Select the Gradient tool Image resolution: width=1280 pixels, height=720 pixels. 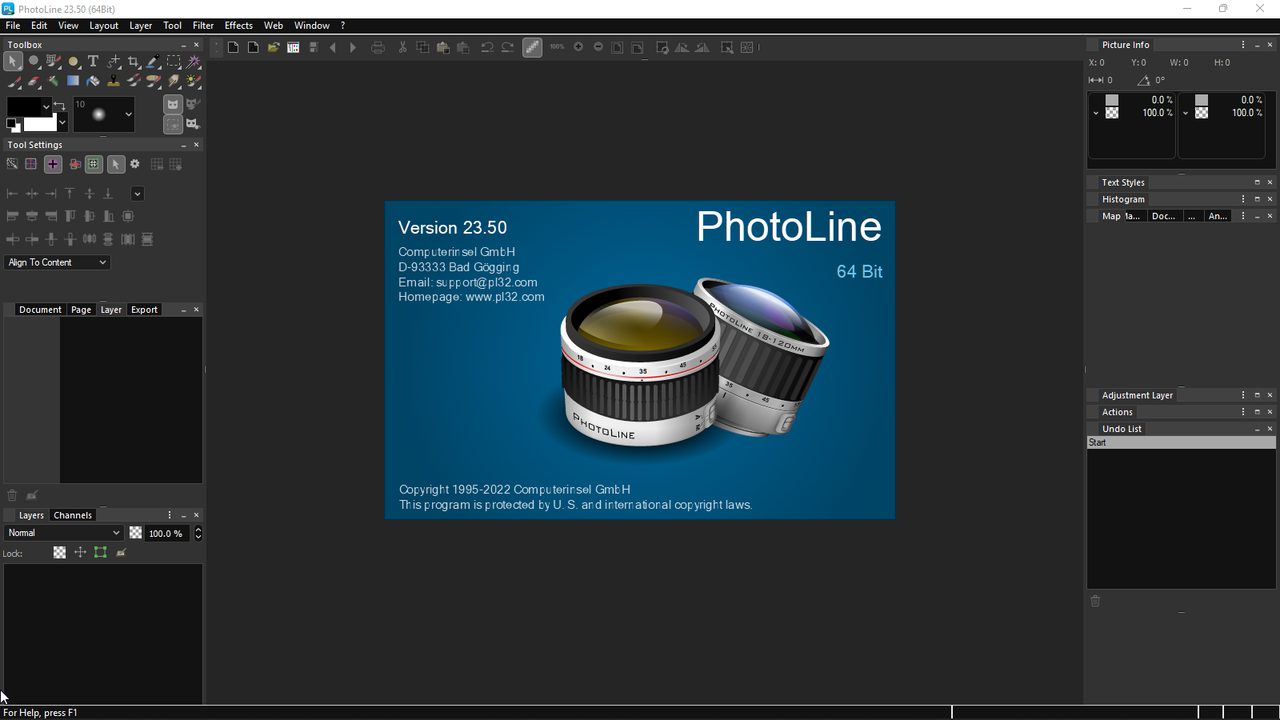pyautogui.click(x=73, y=81)
